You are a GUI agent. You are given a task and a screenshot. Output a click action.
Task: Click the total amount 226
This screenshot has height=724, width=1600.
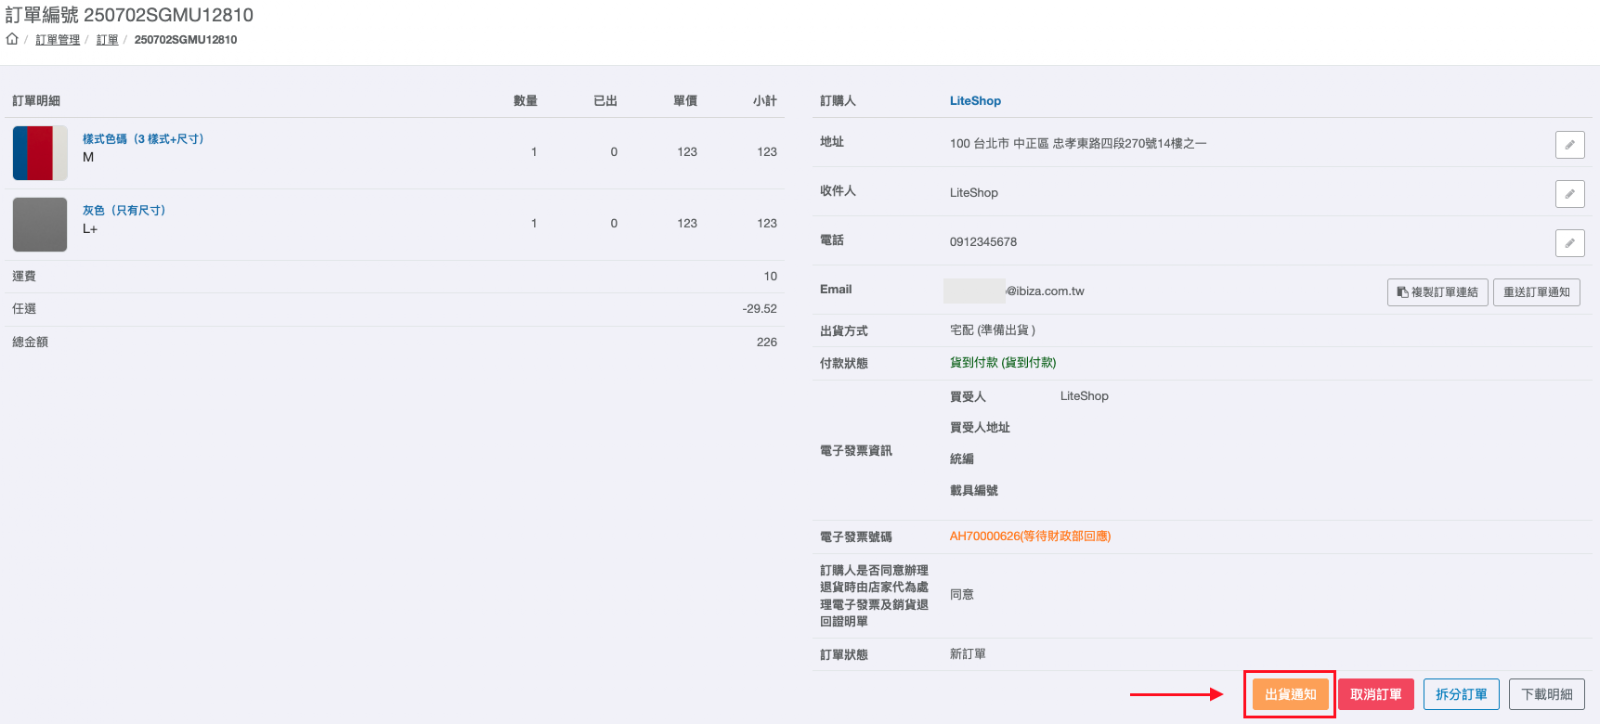click(767, 342)
